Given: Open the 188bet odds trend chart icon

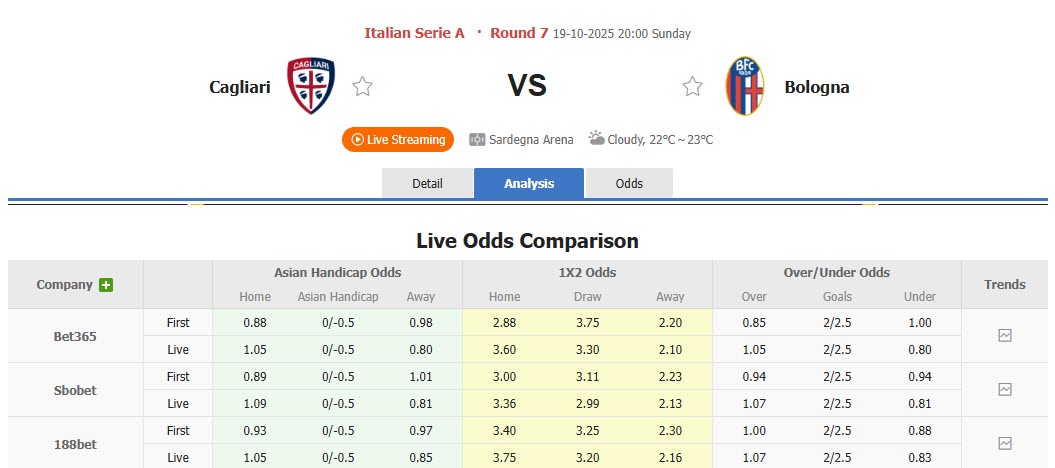Looking at the screenshot, I should (x=1005, y=443).
